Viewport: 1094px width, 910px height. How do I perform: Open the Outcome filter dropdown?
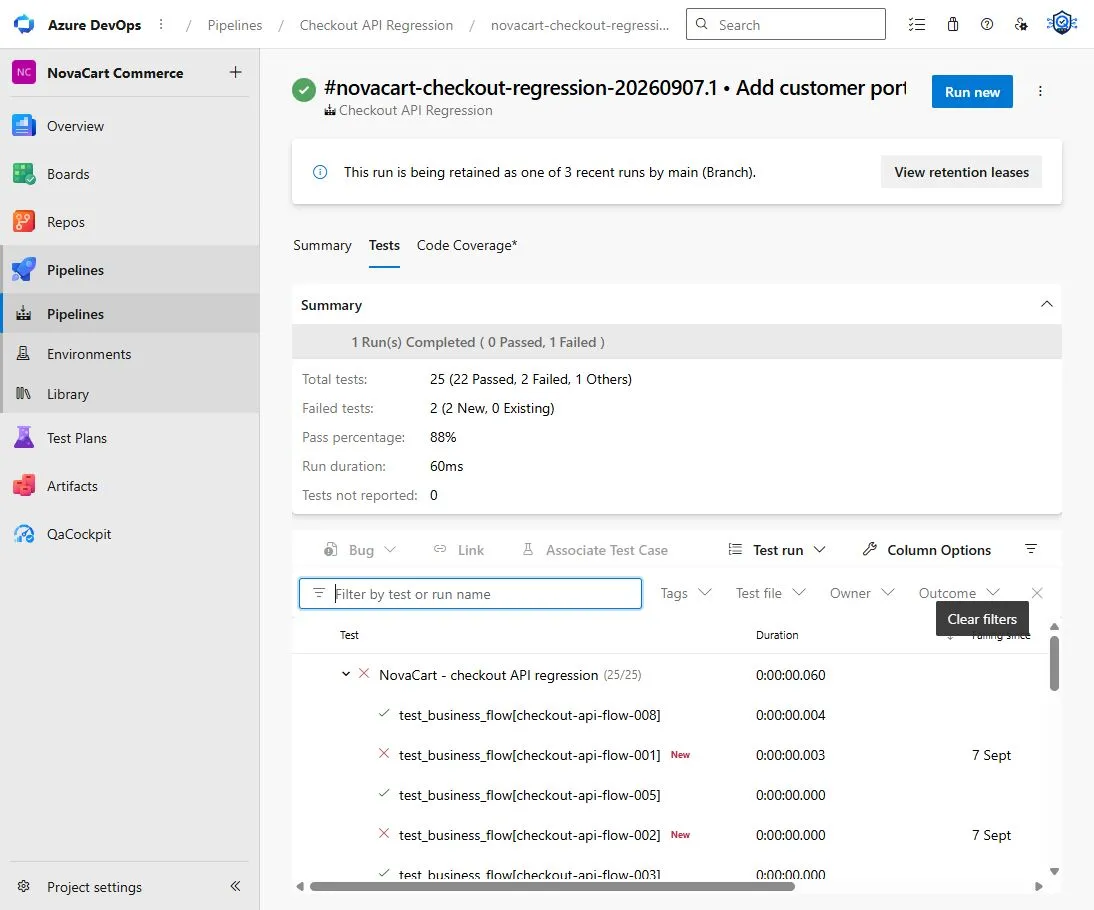[x=959, y=593]
